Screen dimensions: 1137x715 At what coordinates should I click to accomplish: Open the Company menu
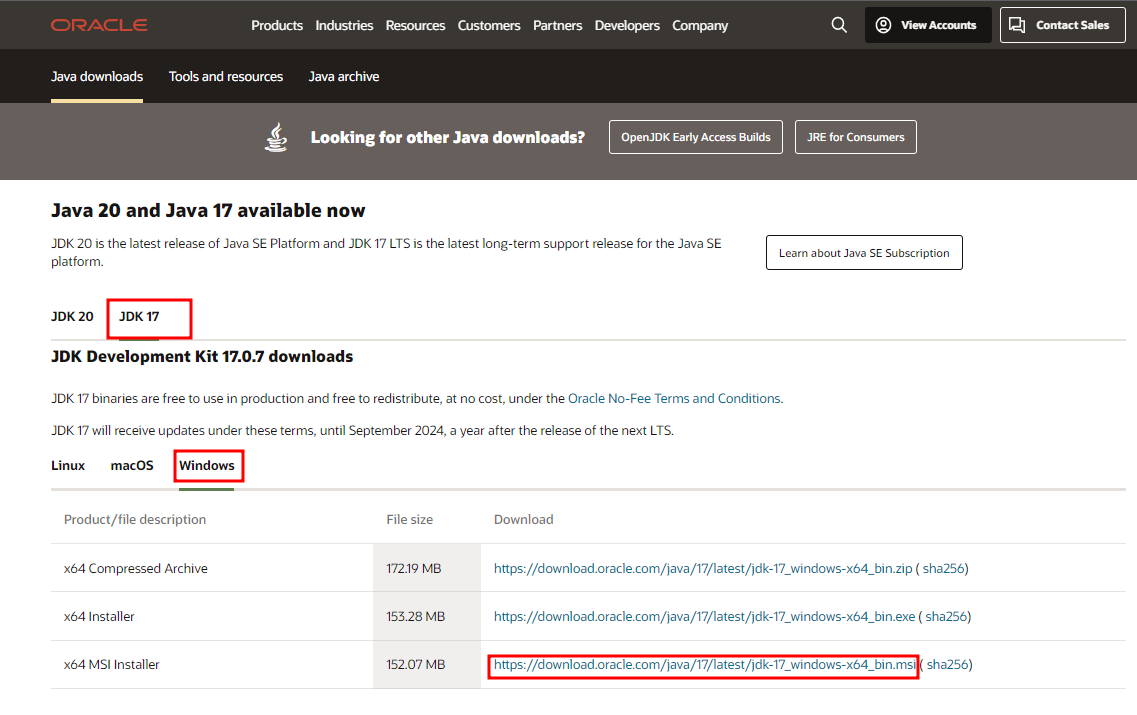click(700, 25)
